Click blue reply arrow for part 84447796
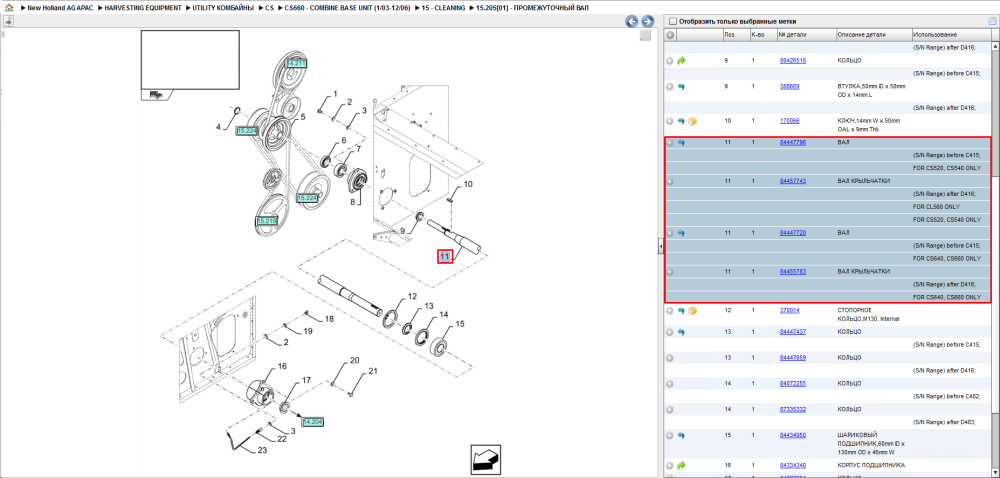 pos(681,143)
